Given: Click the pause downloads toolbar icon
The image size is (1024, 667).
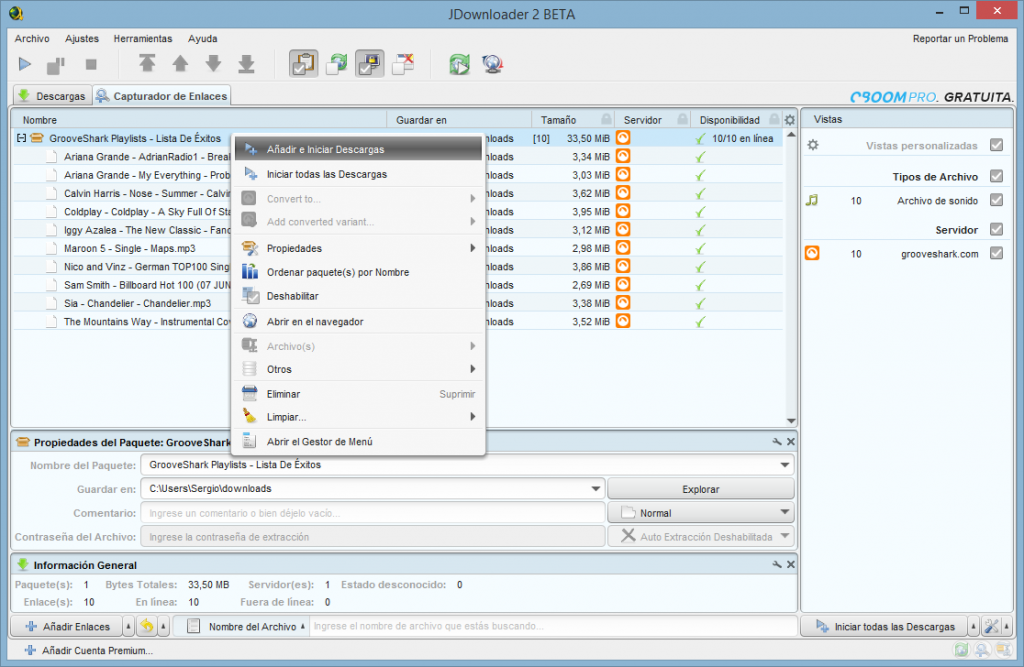Looking at the screenshot, I should point(56,64).
